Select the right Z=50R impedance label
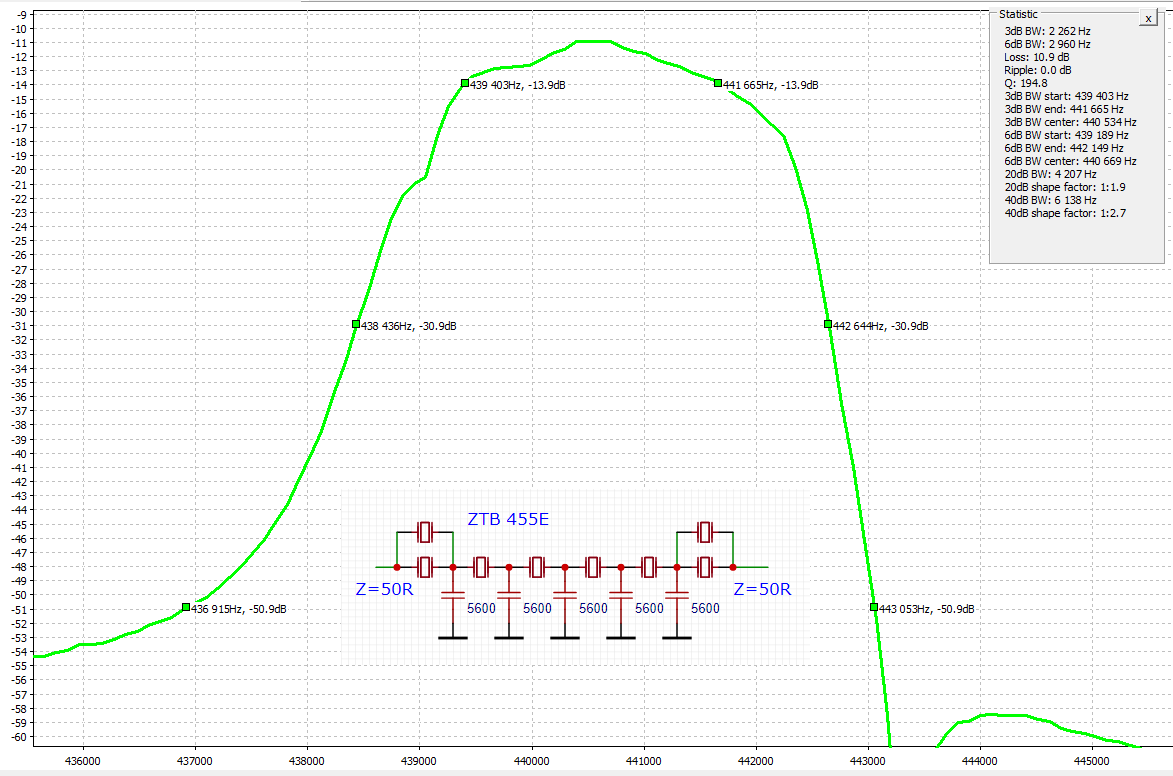 coord(762,590)
